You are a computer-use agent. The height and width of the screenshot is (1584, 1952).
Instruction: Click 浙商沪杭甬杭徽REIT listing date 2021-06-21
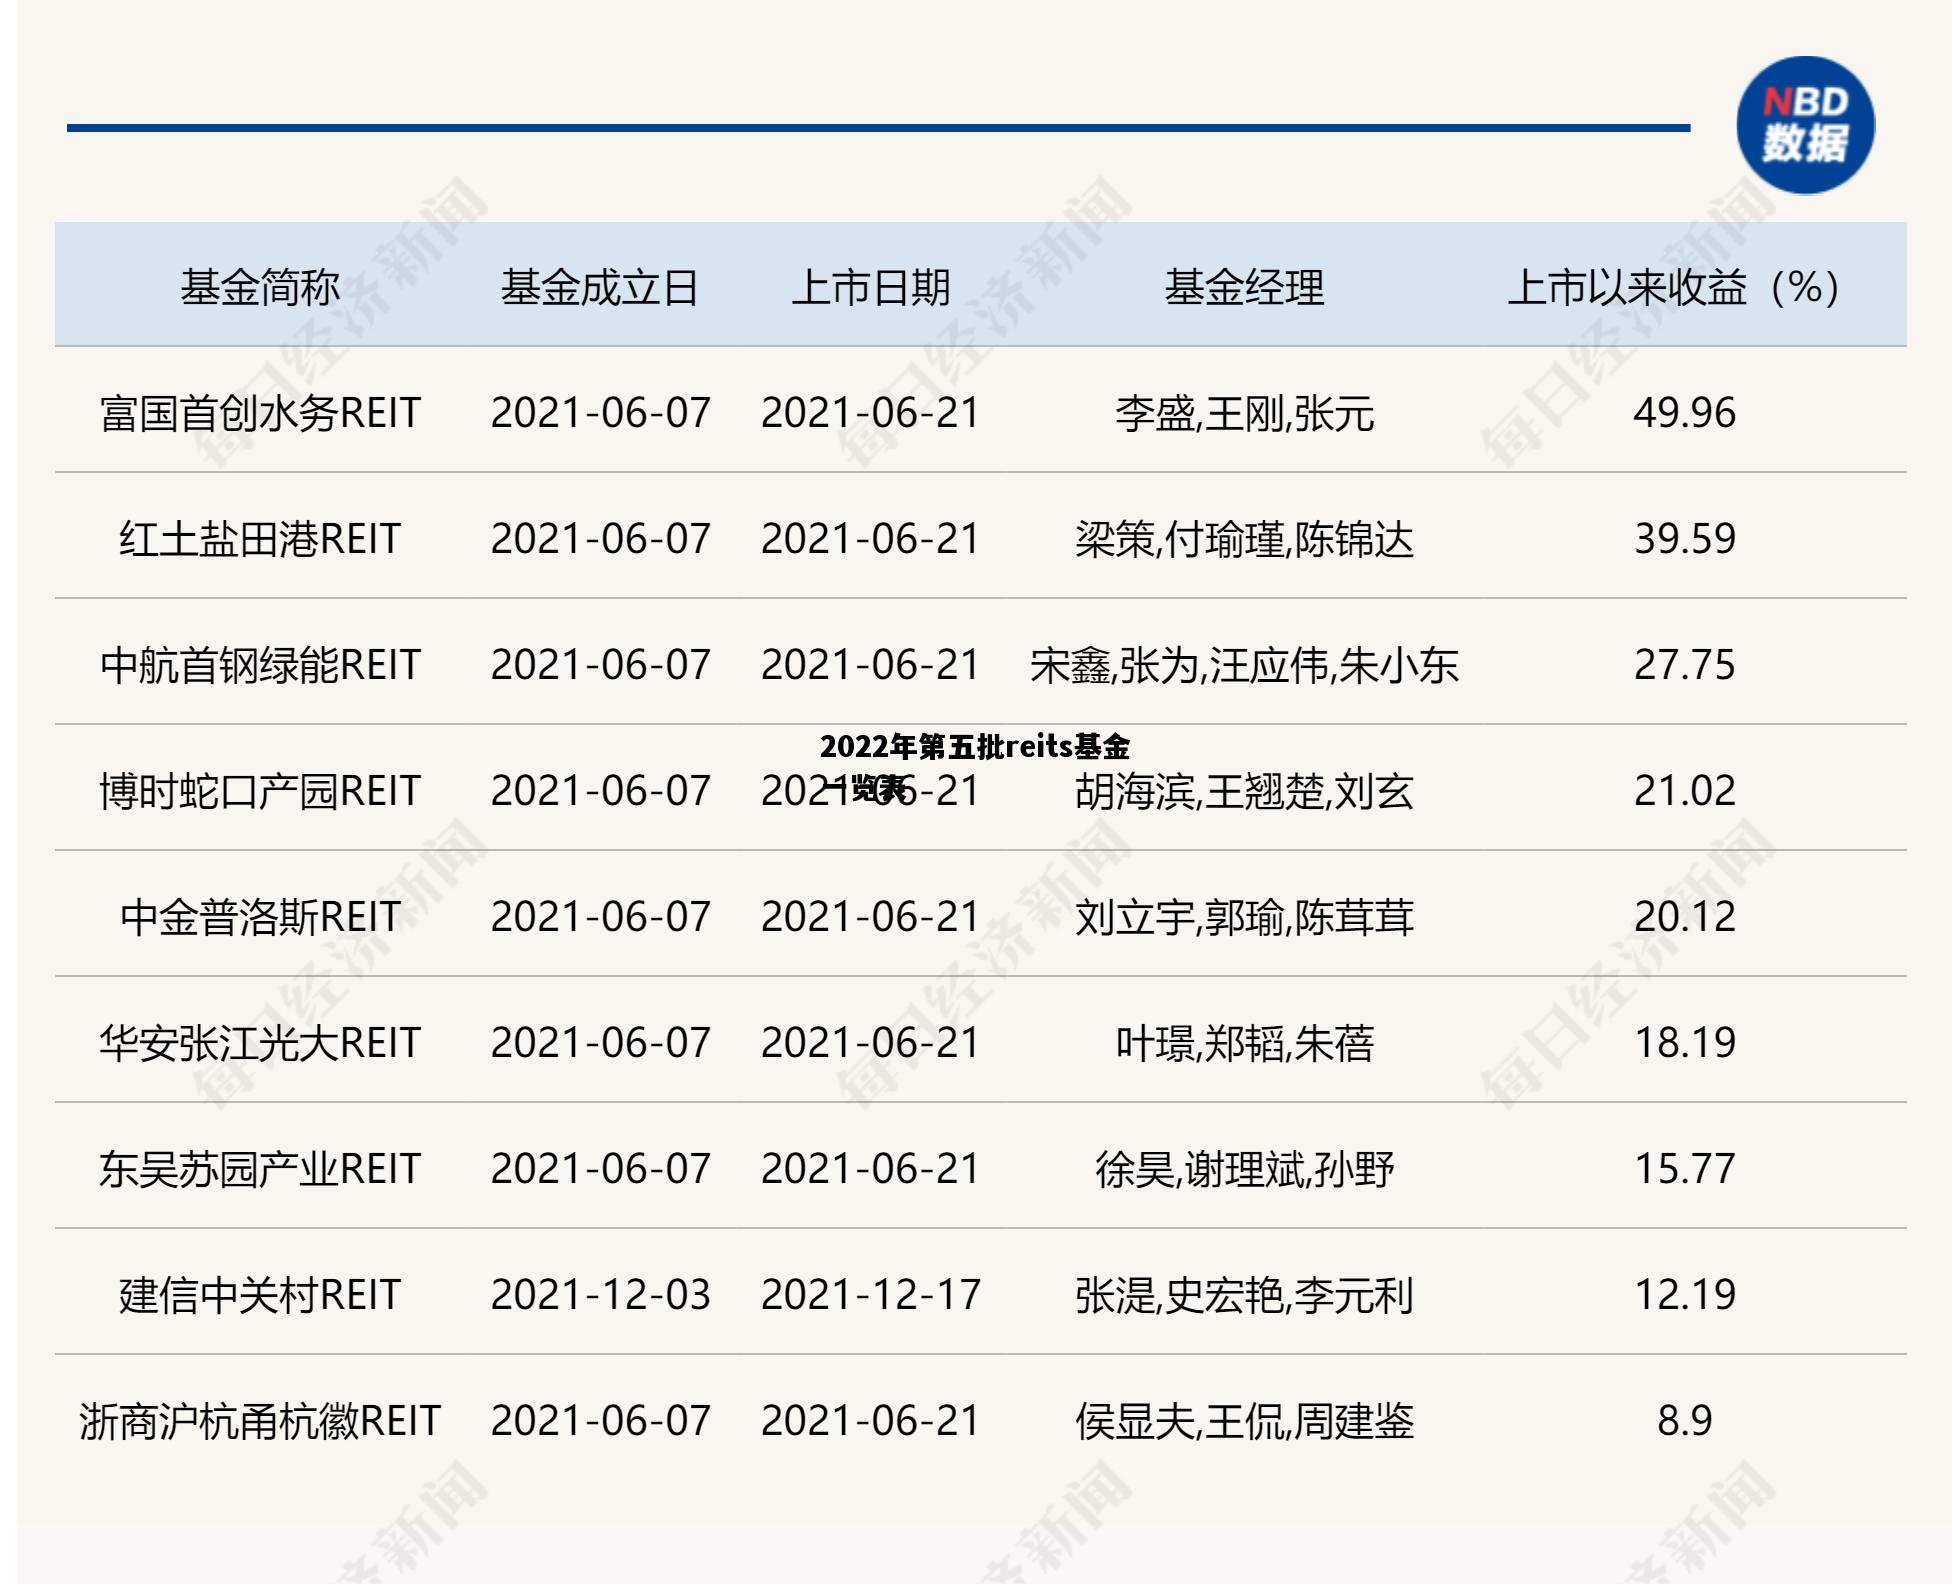coord(871,1421)
